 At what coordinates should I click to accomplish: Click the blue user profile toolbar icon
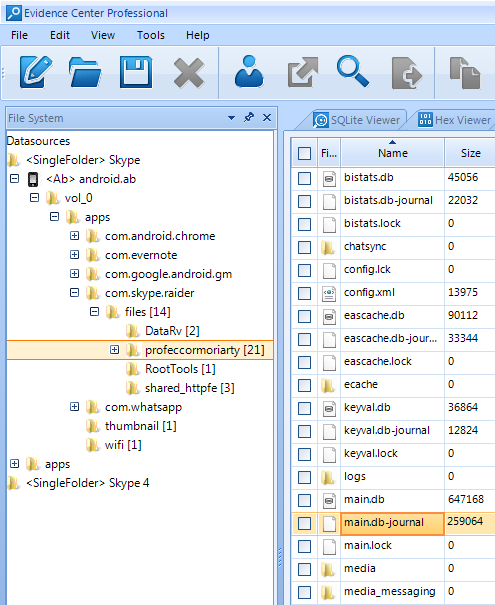(249, 71)
